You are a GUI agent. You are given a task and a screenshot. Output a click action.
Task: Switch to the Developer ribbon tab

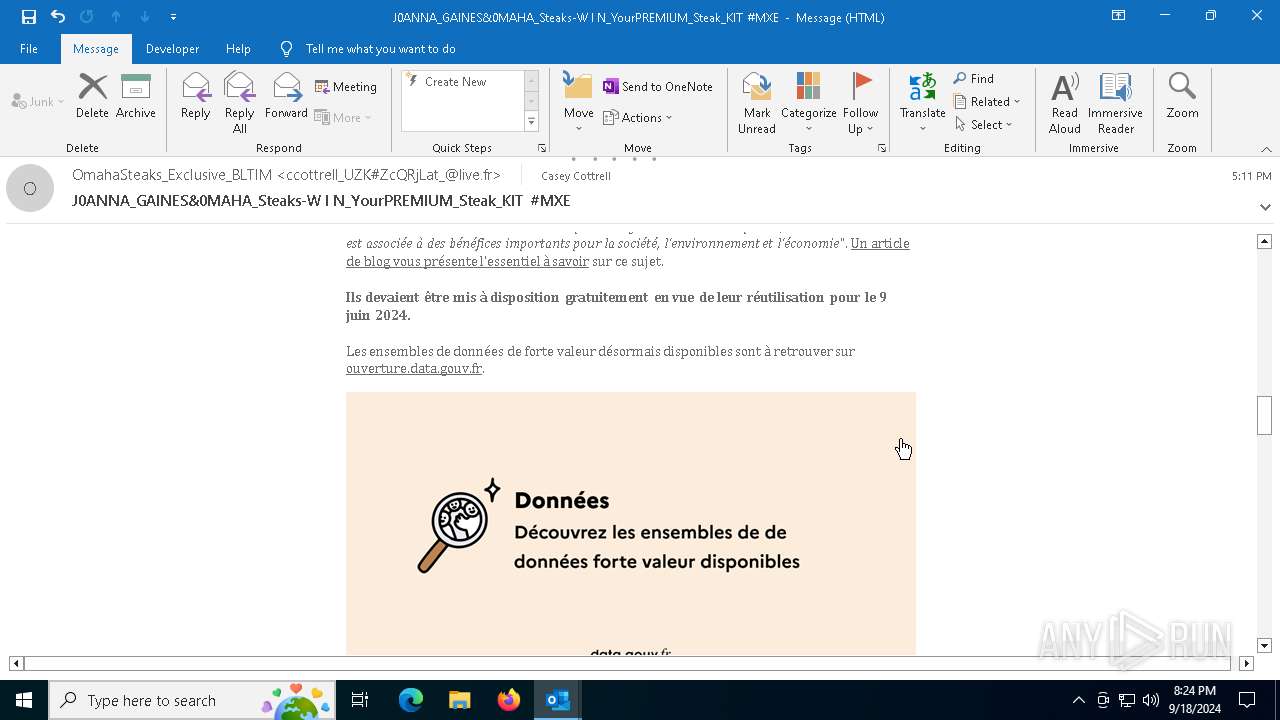pyautogui.click(x=172, y=48)
